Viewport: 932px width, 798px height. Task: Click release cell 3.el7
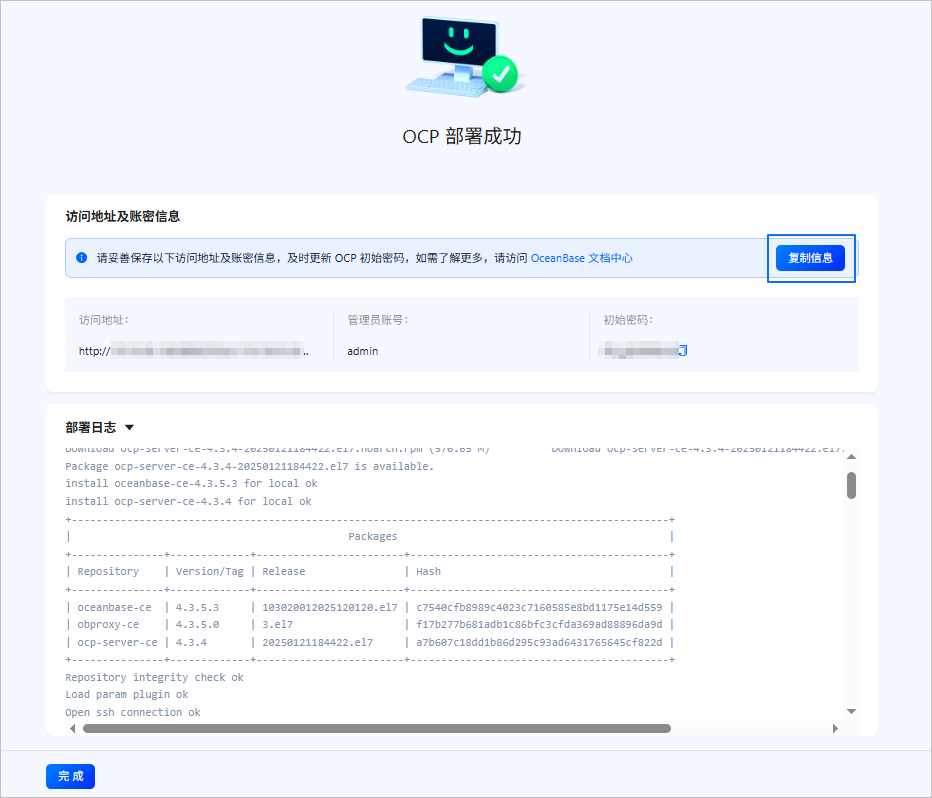tap(278, 624)
